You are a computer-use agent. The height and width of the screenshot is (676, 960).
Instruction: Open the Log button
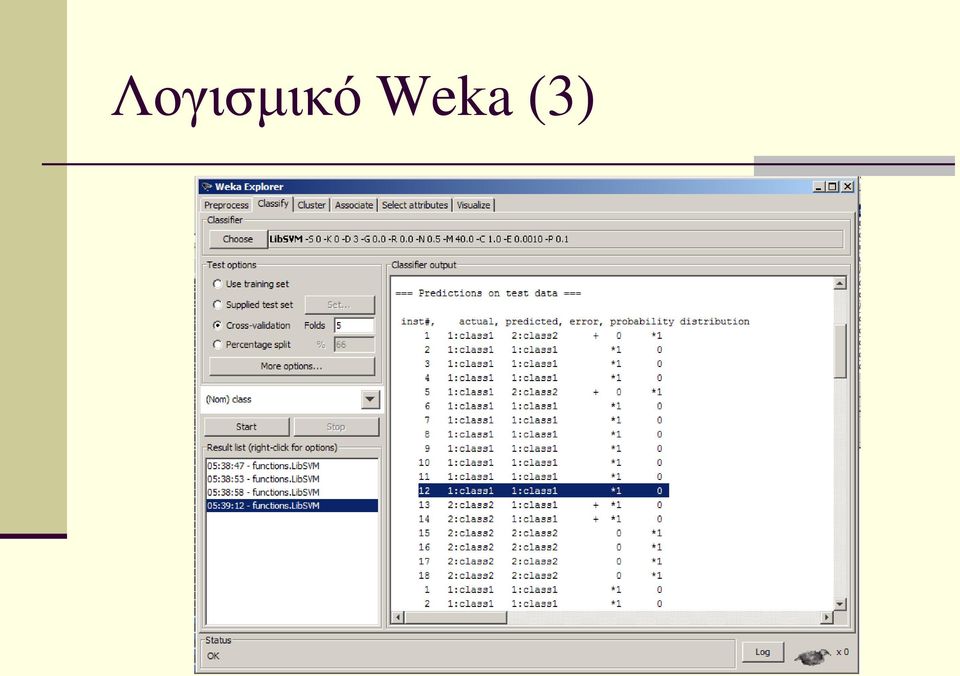pyautogui.click(x=762, y=652)
